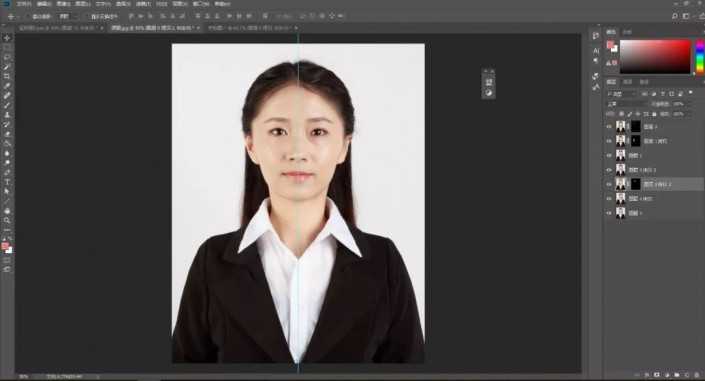Open the status bar info arrow
705x381 pixels.
point(98,377)
